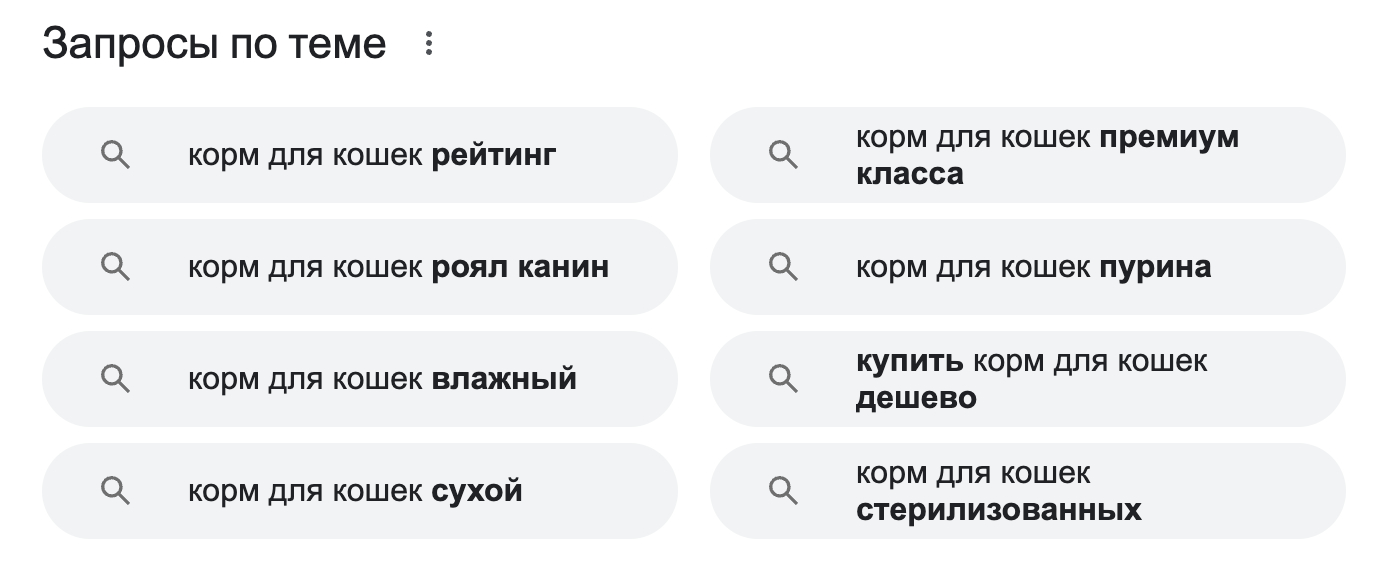1382x584 pixels.
Task: Click search icon beside стерилизованных suggestion
Action: click(x=783, y=491)
